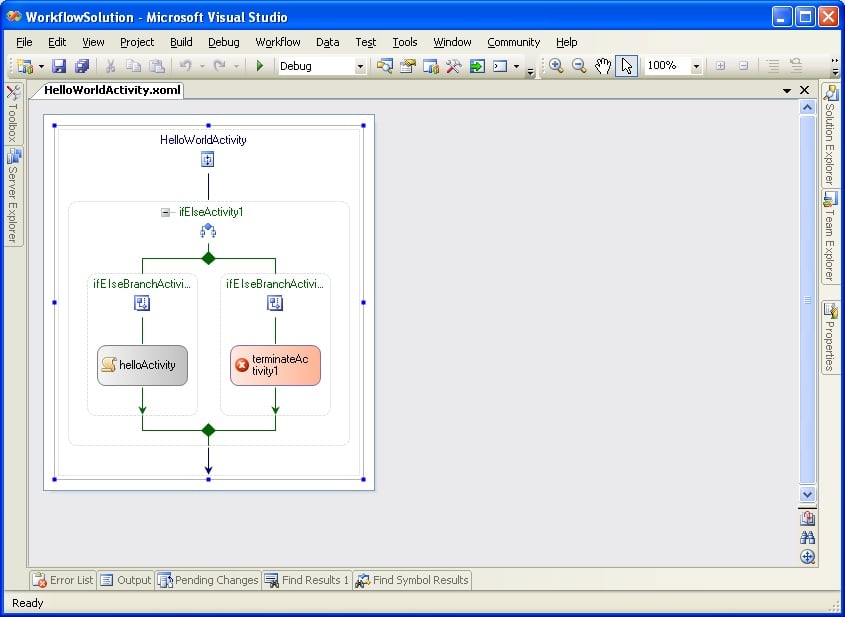Switch to the Error List tab
The image size is (845, 617).
coord(63,580)
